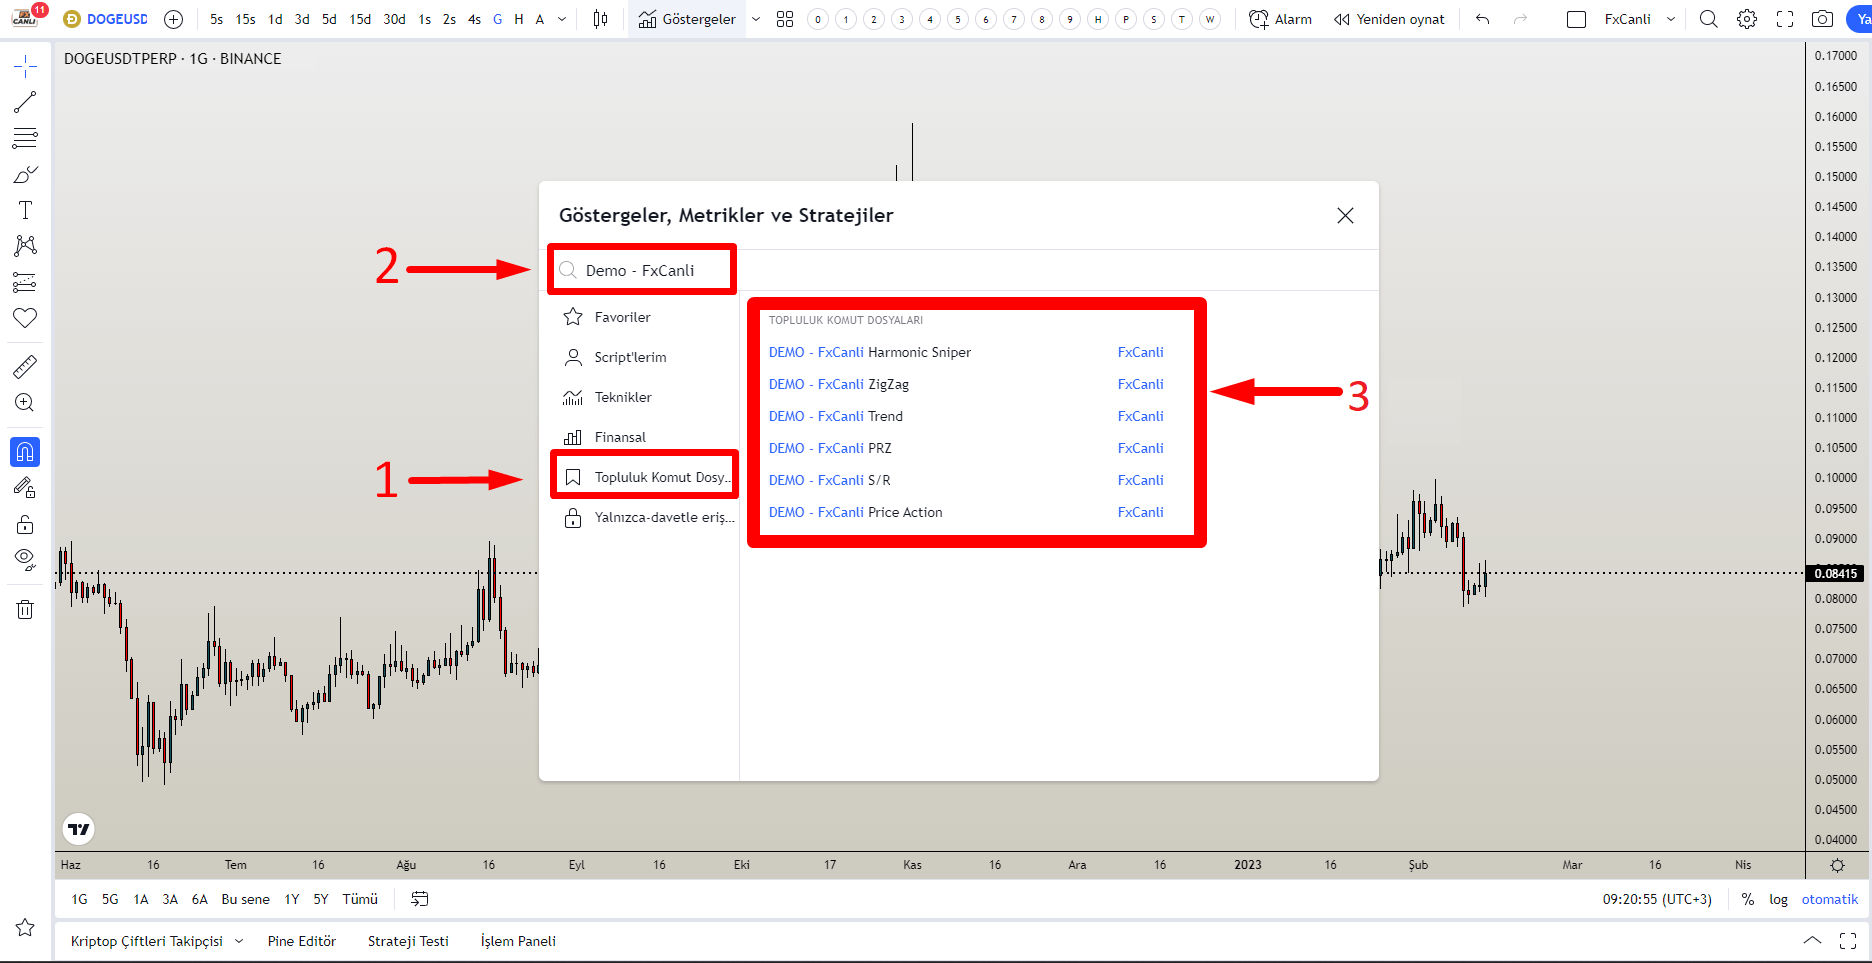The width and height of the screenshot is (1872, 963).
Task: Hide all drawings with the eye icon
Action: click(x=25, y=559)
